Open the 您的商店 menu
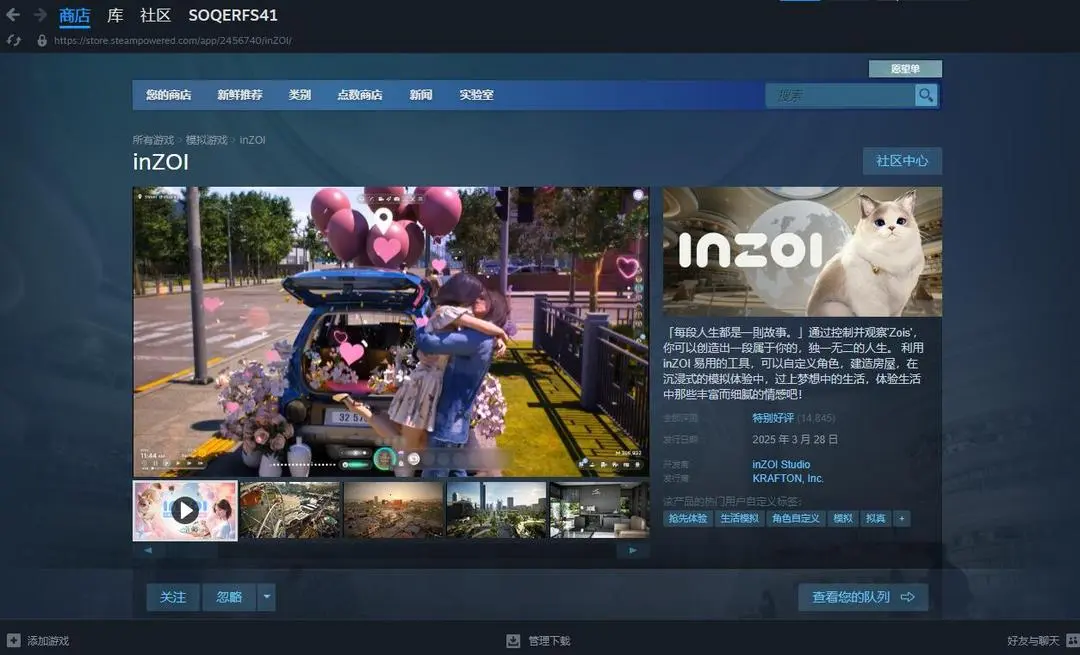This screenshot has height=655, width=1080. (x=169, y=95)
